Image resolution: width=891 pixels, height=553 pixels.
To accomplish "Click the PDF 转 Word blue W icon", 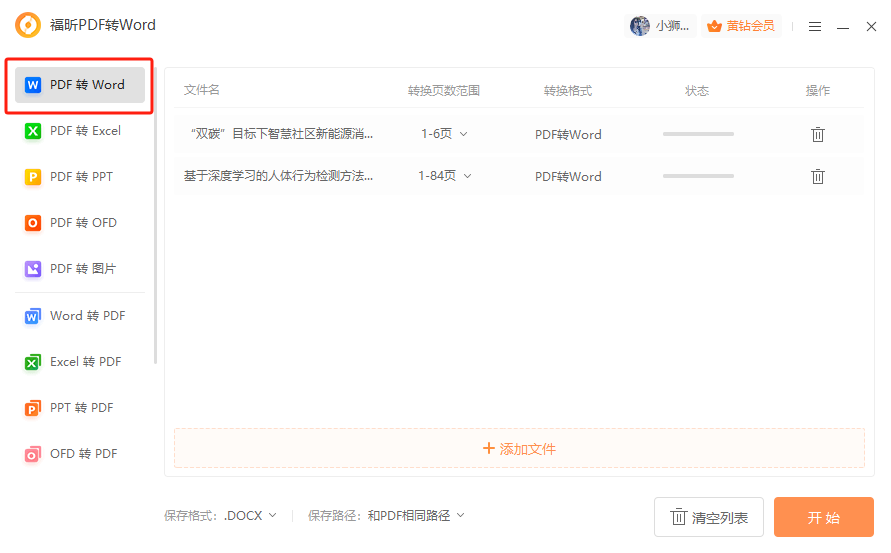I will click(x=33, y=85).
